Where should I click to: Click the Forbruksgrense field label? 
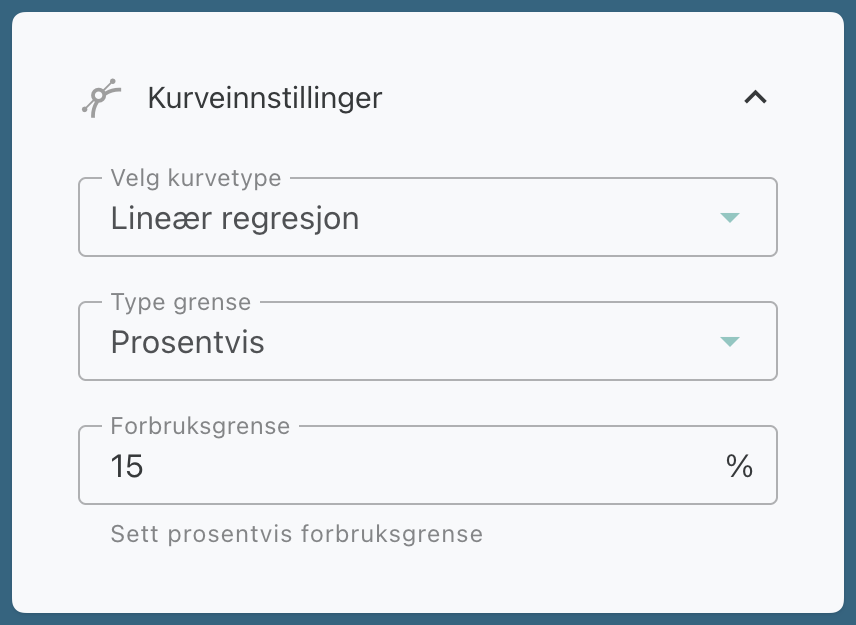point(200,426)
